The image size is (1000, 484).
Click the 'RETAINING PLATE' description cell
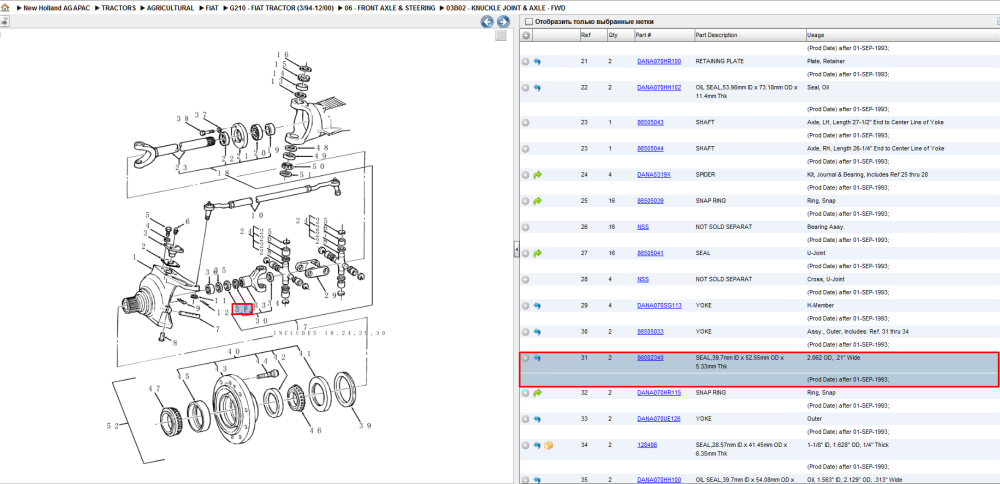719,62
